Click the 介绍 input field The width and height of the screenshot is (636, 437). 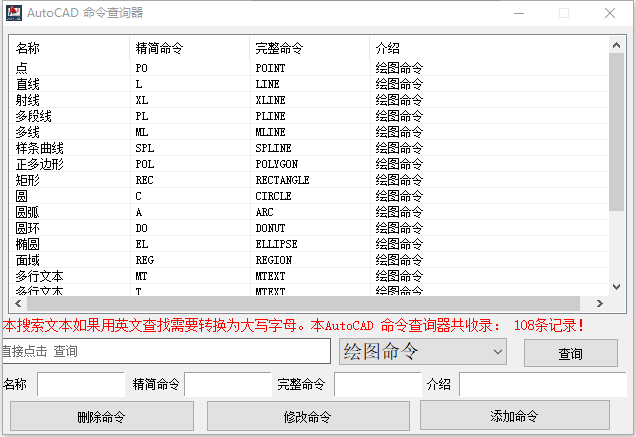point(541,385)
